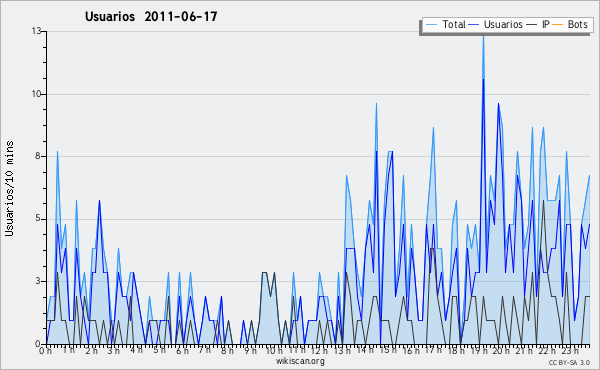600x370 pixels.
Task: Click the '1 h' hour label
Action: coord(69,350)
